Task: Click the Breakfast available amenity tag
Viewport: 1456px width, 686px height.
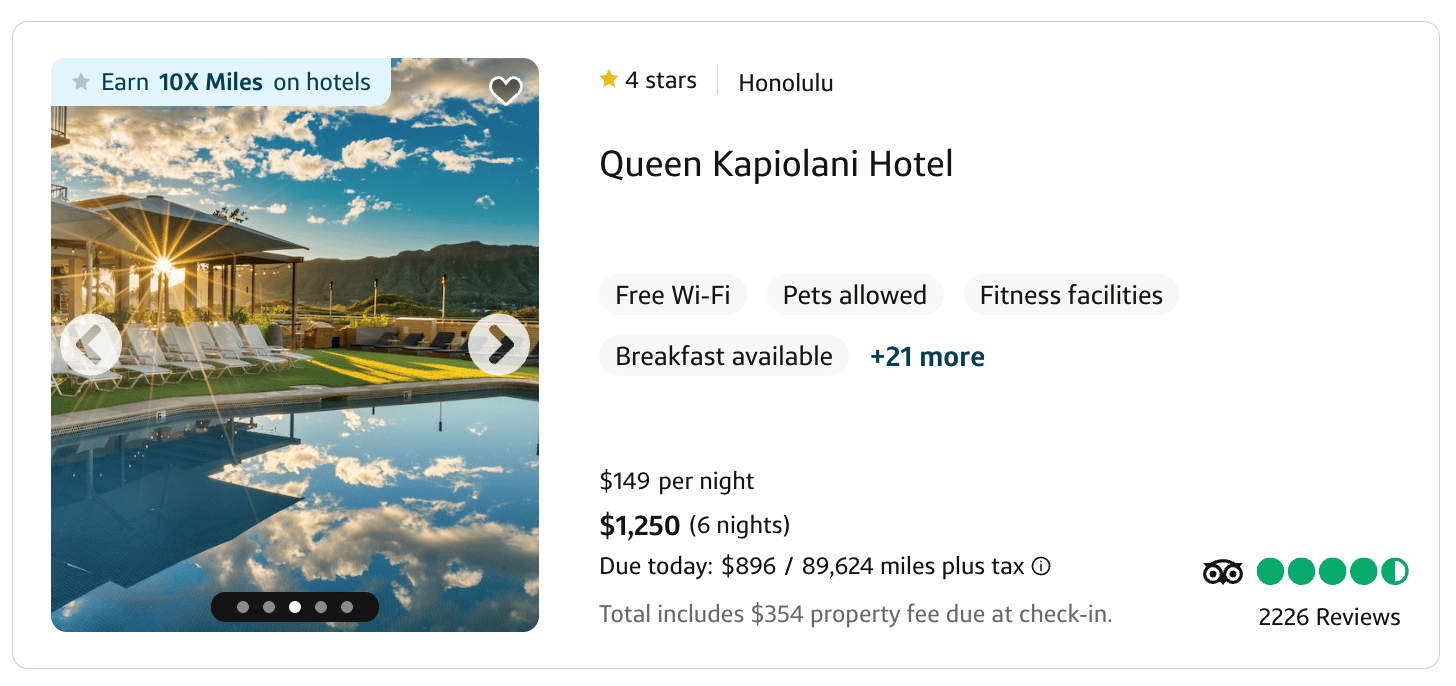Action: [x=724, y=357]
